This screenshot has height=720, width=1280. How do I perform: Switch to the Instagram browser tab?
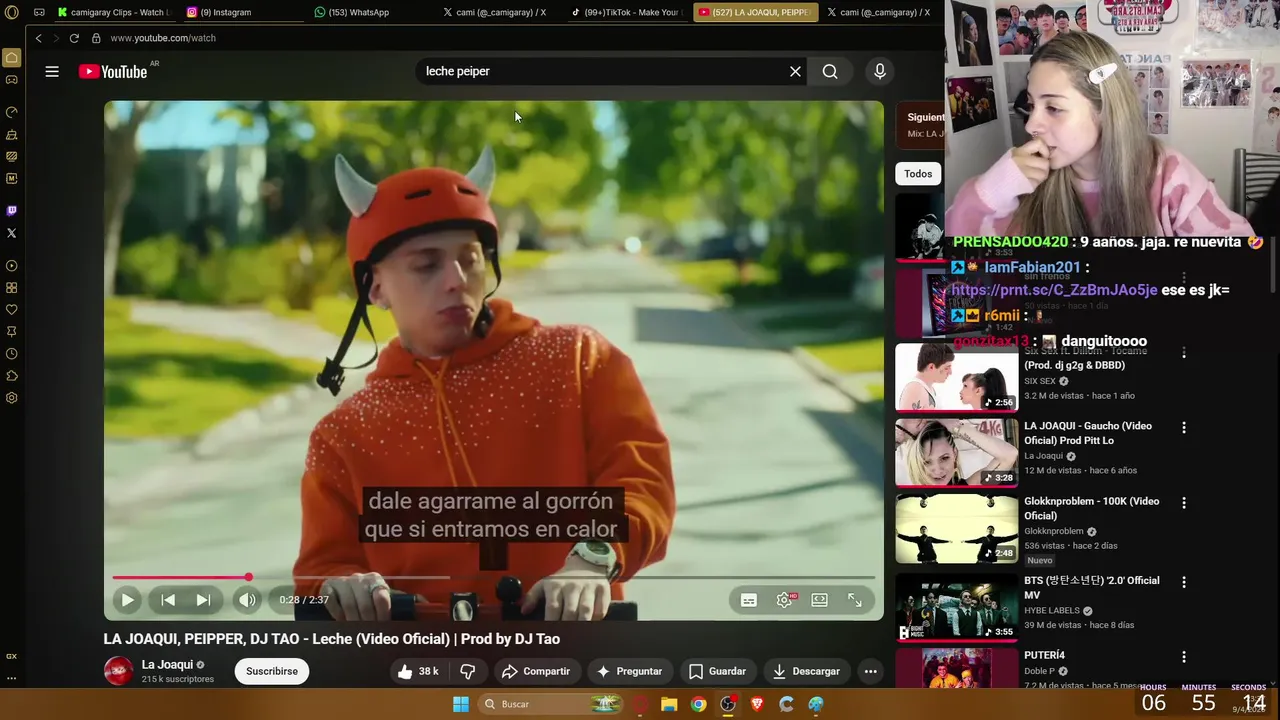pos(243,12)
